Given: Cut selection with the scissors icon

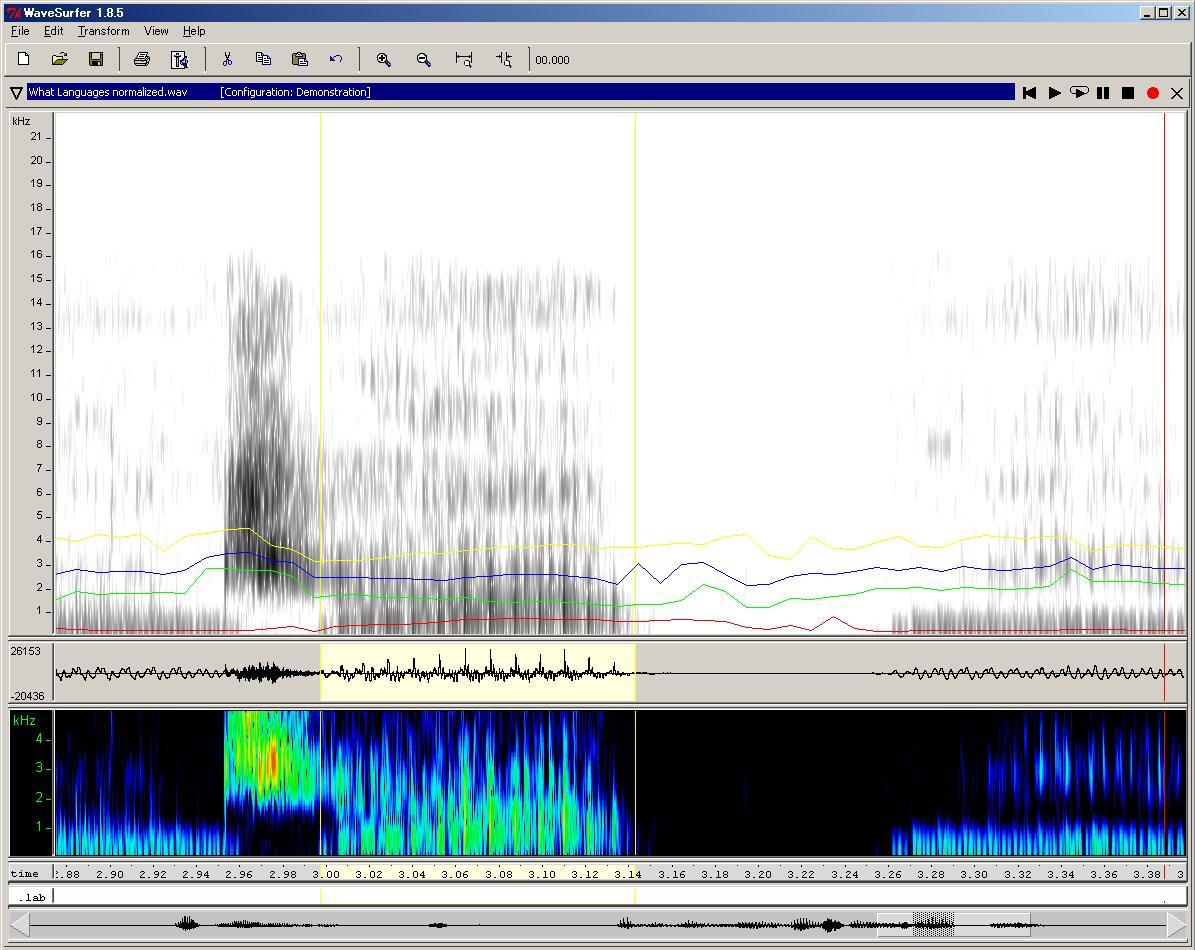Looking at the screenshot, I should tap(227, 60).
